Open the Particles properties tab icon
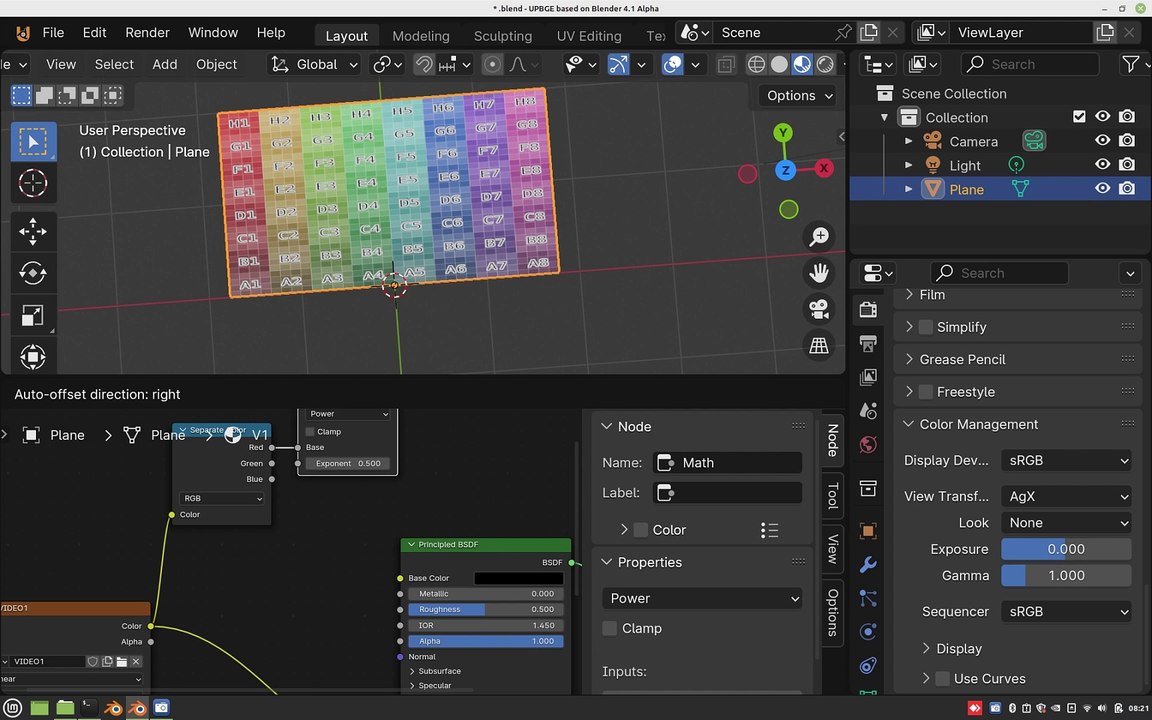Image resolution: width=1152 pixels, height=720 pixels. [x=868, y=598]
